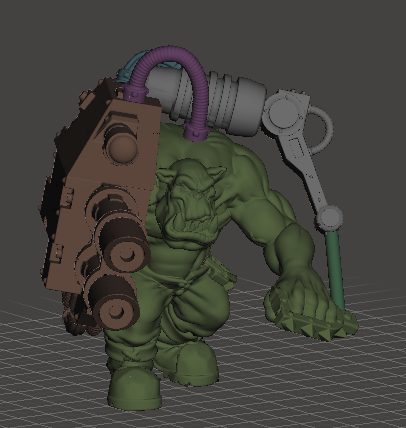Select the brown gun backpack
Screen dimensions: 406x428
(x=100, y=207)
